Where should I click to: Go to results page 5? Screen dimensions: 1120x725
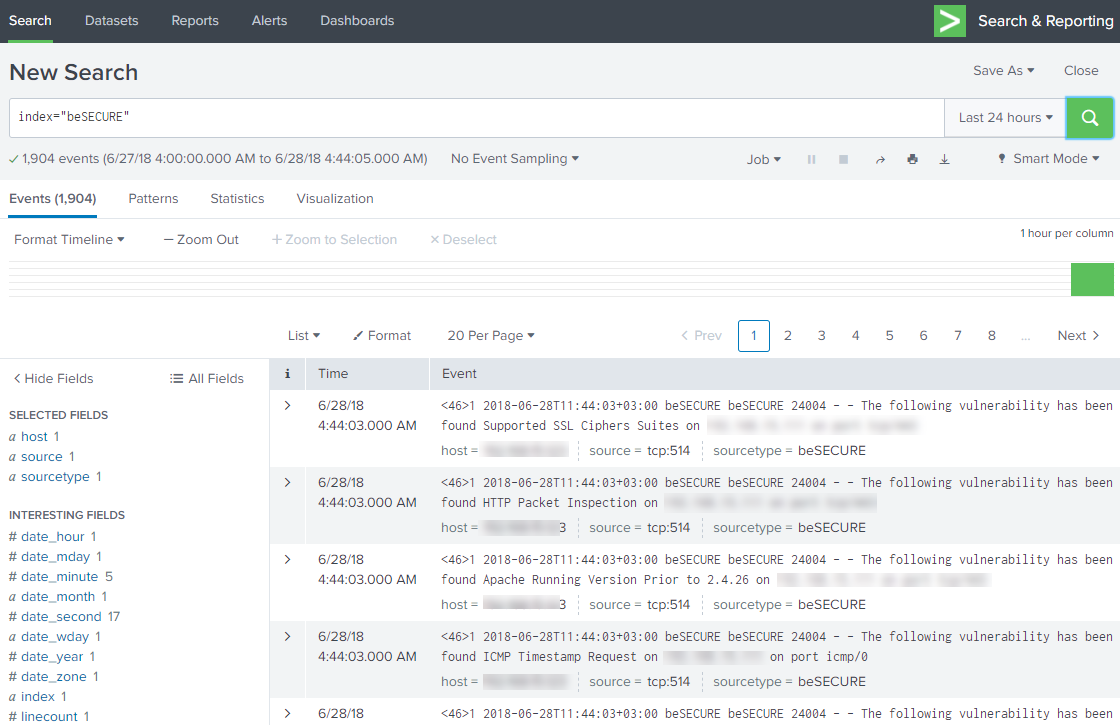tap(889, 336)
